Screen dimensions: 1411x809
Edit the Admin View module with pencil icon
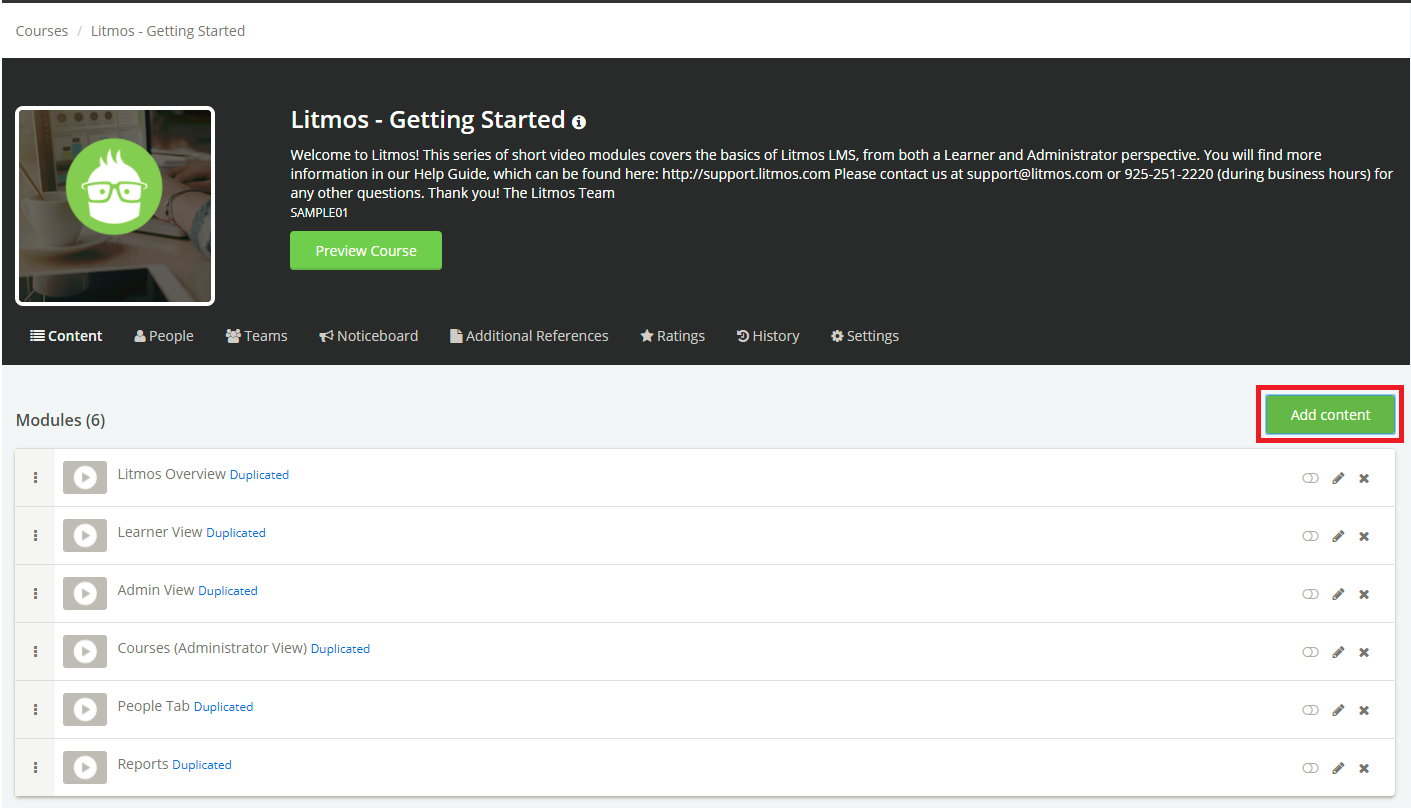coord(1338,594)
